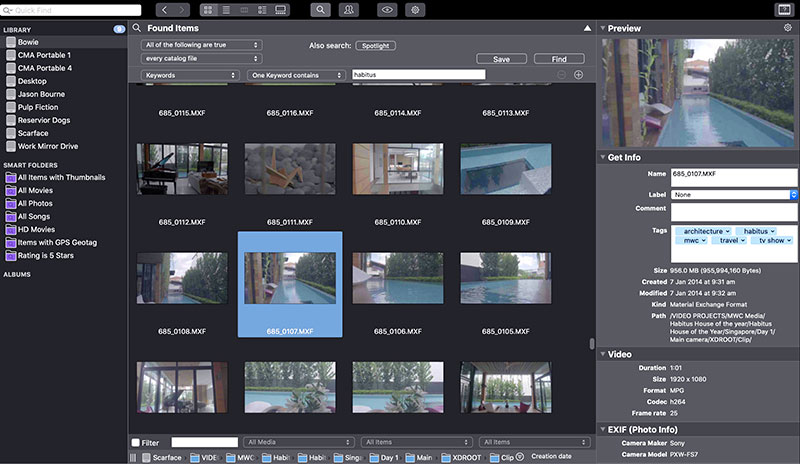Open the sort order circle icon

[519, 456]
